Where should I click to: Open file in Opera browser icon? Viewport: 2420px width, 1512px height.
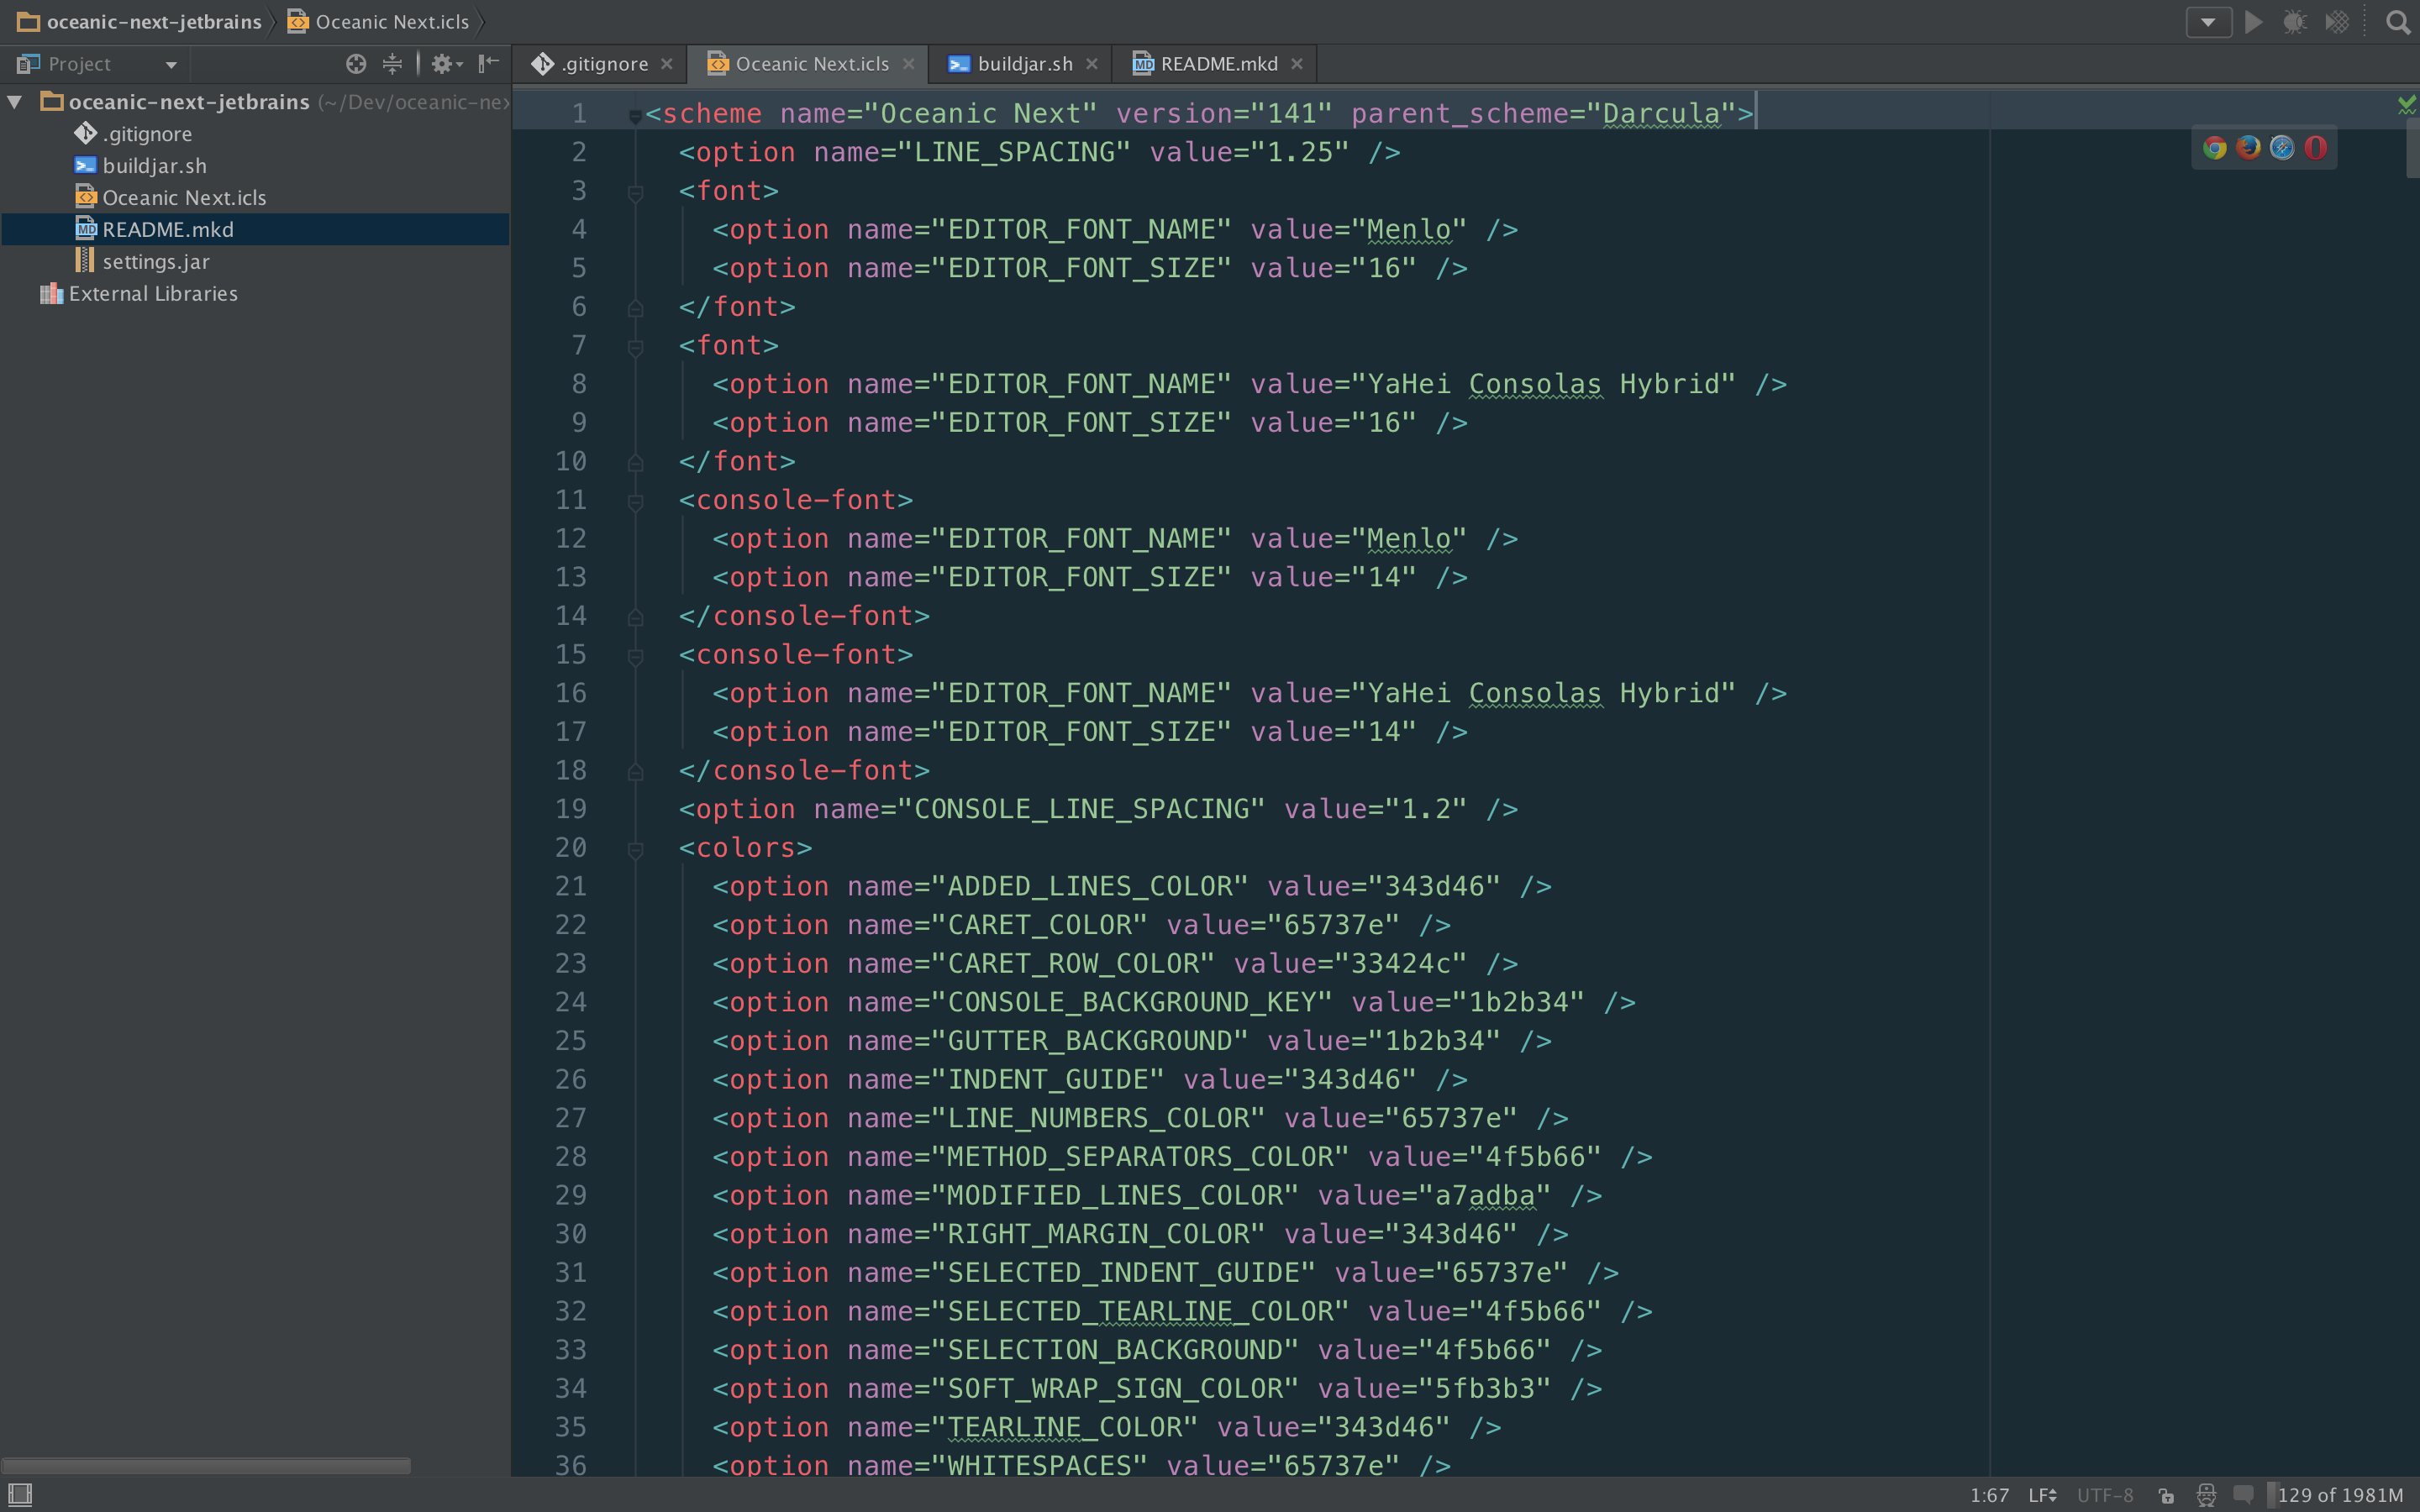click(2315, 148)
